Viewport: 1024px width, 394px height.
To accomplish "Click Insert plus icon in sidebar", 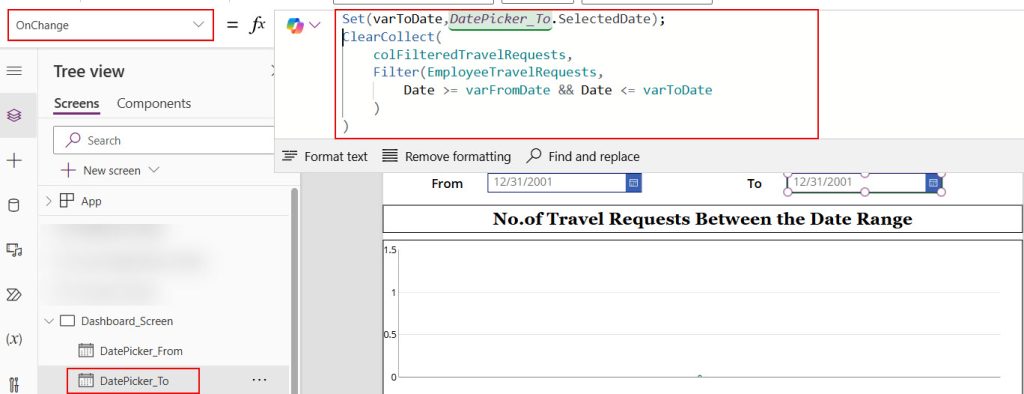I will (x=14, y=161).
